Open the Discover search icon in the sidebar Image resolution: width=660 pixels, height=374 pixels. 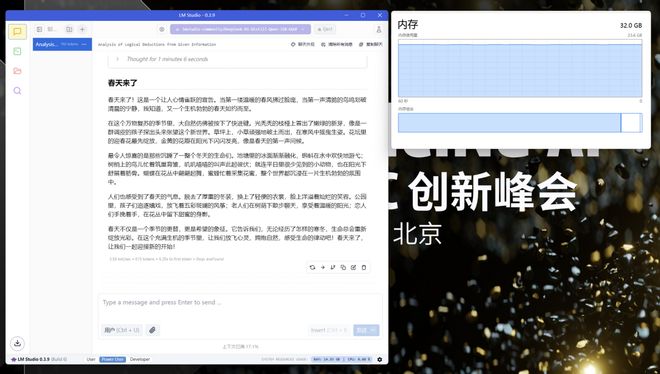[17, 90]
